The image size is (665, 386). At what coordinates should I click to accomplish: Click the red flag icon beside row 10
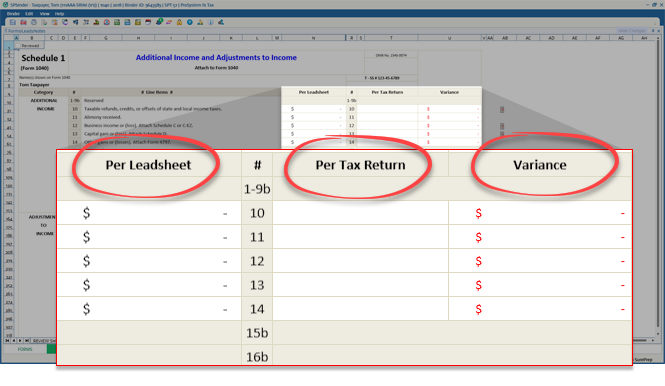pos(502,109)
